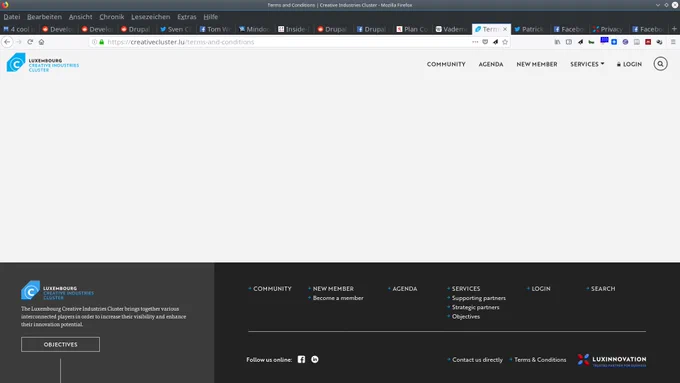Open the Facebook icon in footer
The width and height of the screenshot is (680, 383).
point(301,359)
